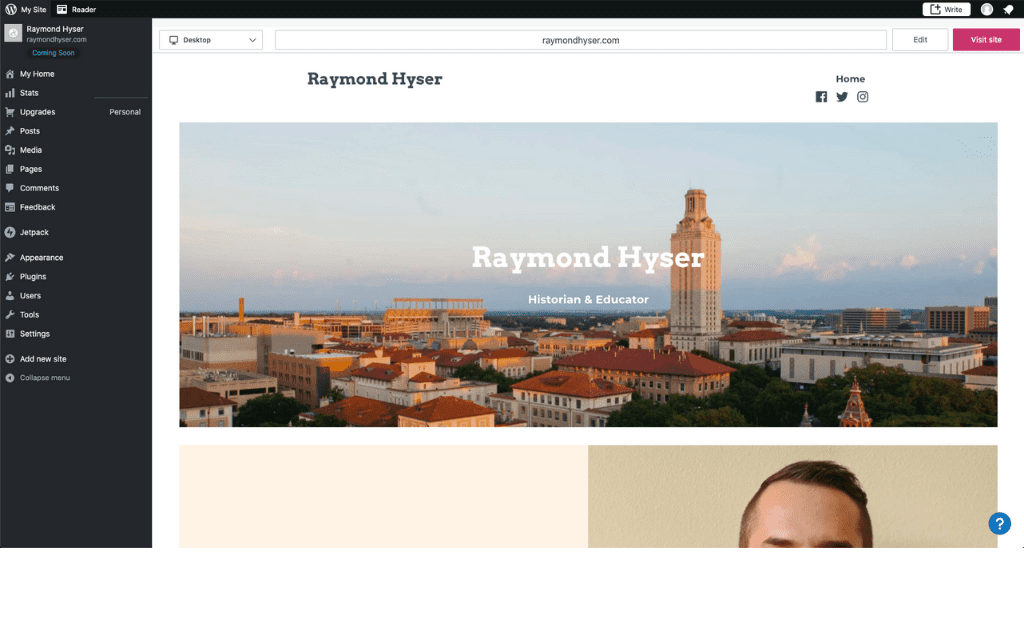Screen dimensions: 1024x640
Task: Click the Users person icon
Action: pos(10,295)
